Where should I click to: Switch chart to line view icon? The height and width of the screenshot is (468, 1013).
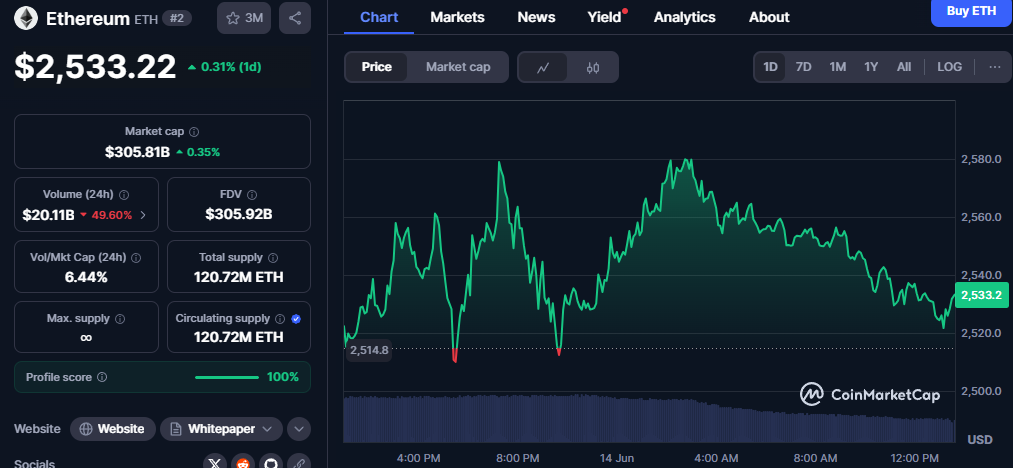543,67
